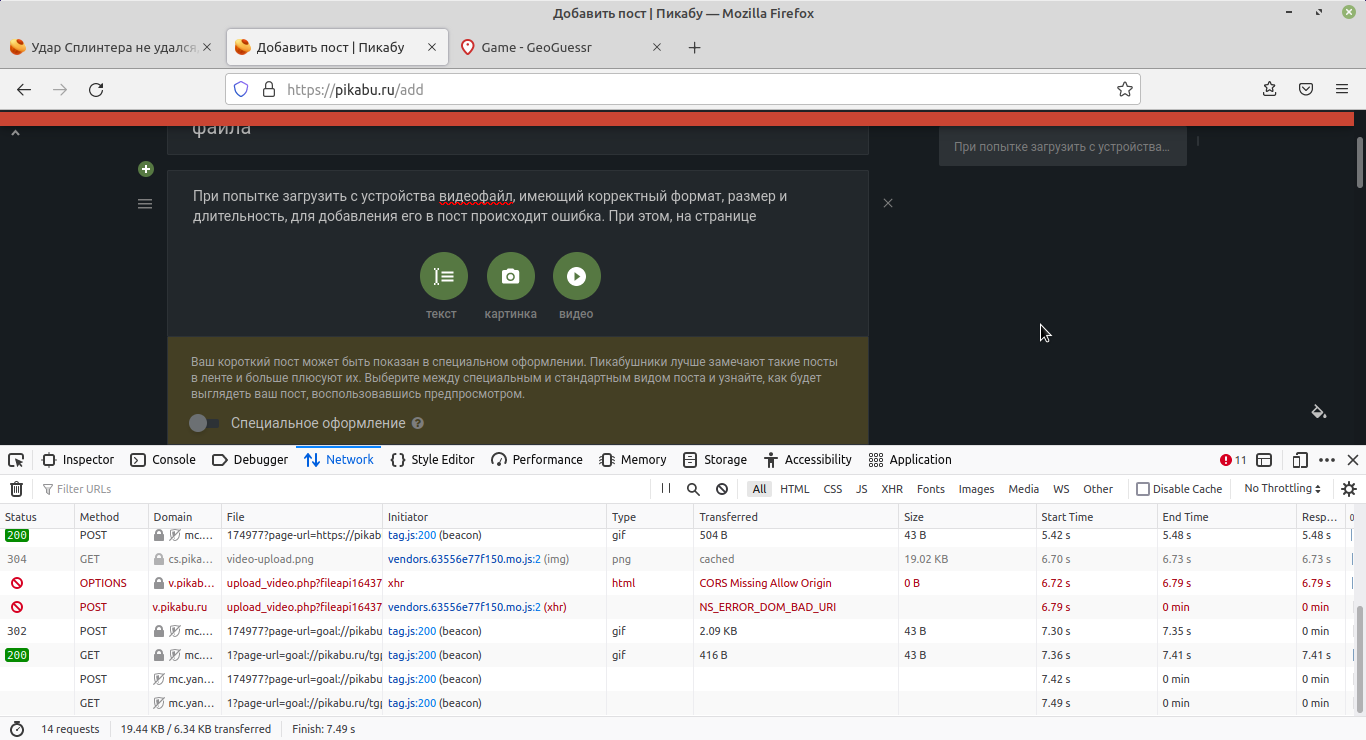Screen dimensions: 1366x740
Task: Open the help icon beside 'Специальное оформление'
Action: tap(418, 423)
